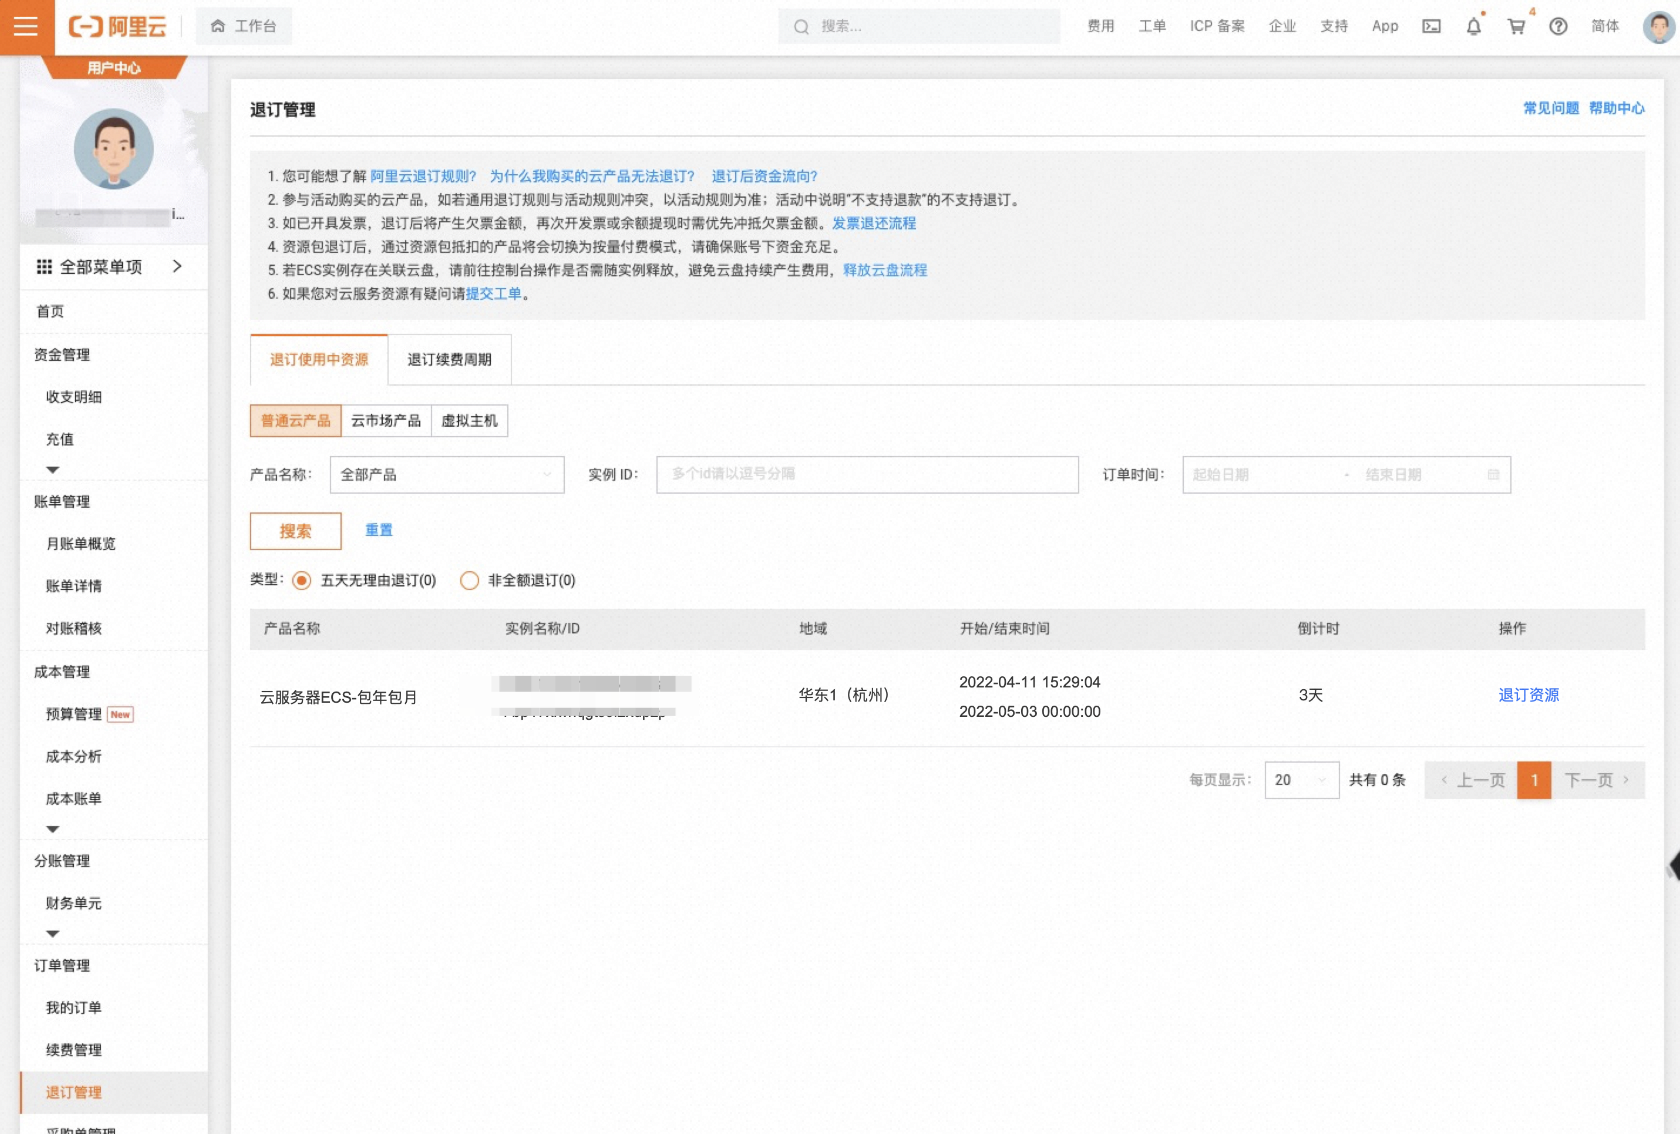The width and height of the screenshot is (1680, 1134).
Task: Open the 费用 top menu
Action: pos(1101,27)
